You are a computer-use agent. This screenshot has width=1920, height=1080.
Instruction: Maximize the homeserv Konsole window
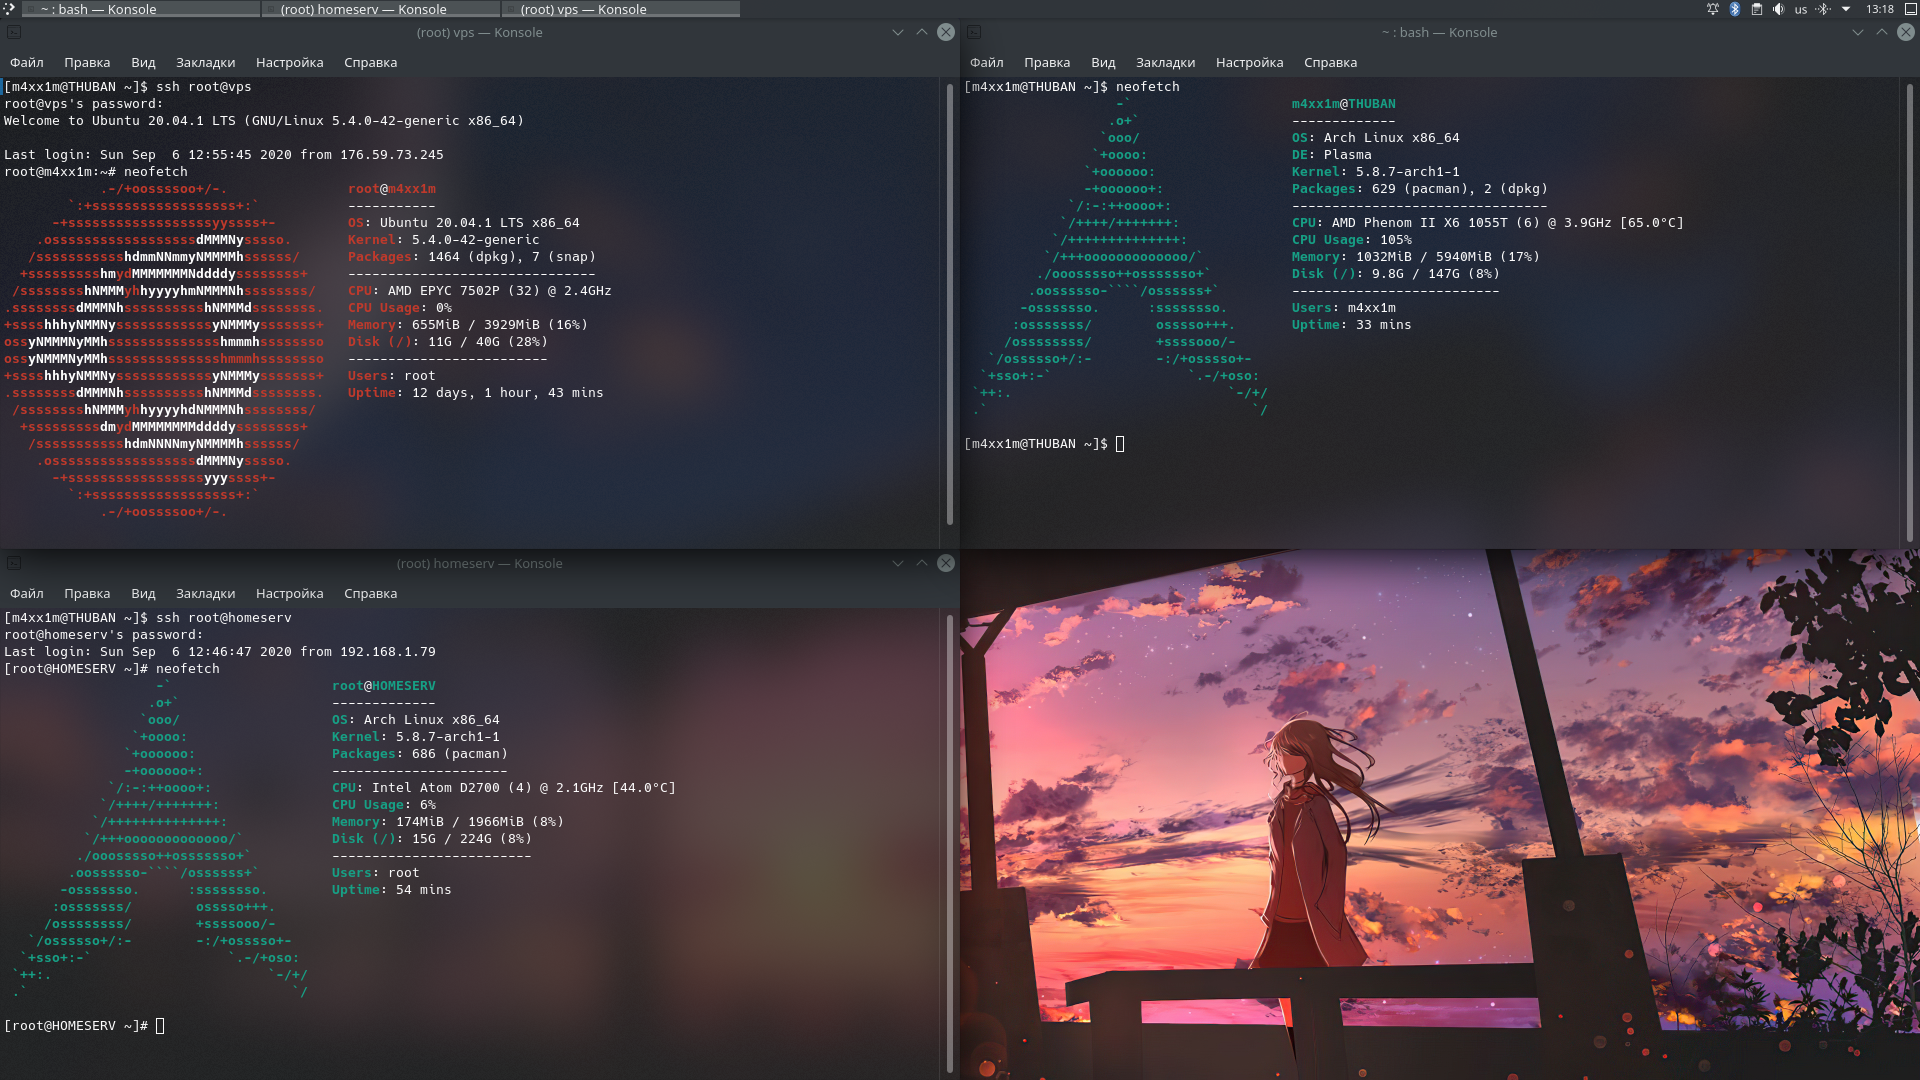coord(922,563)
